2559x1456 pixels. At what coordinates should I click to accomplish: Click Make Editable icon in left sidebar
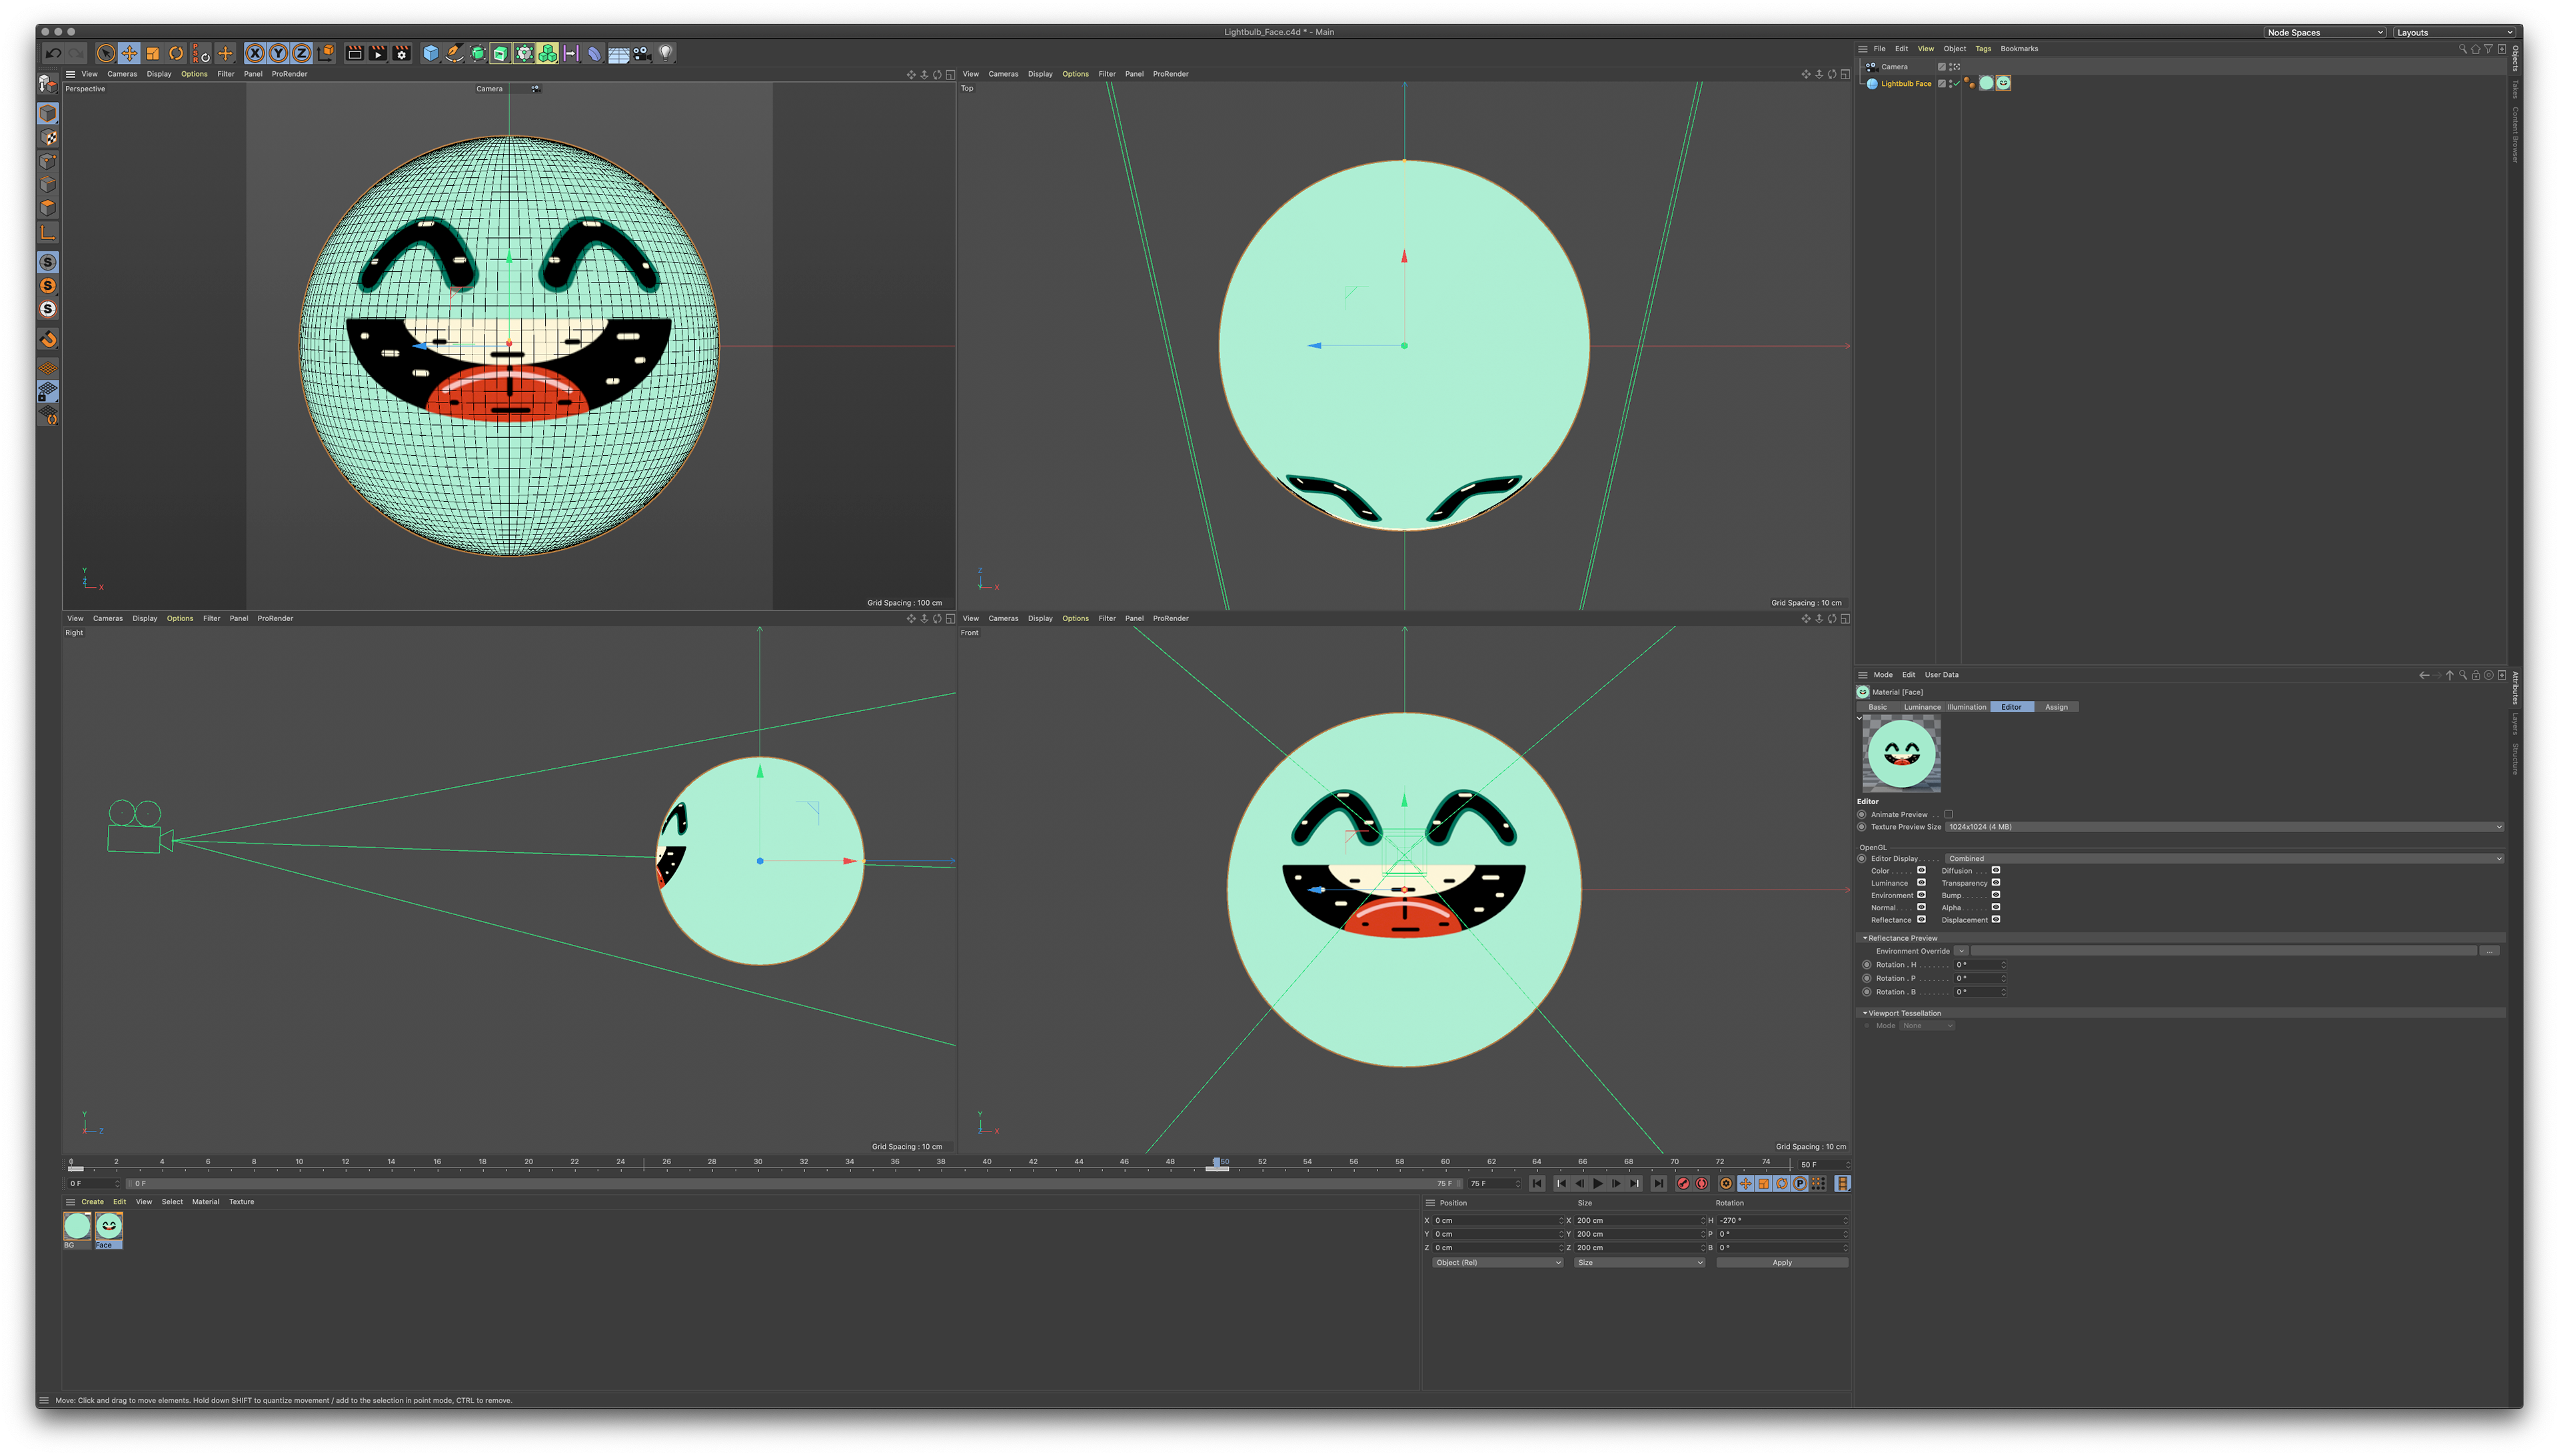48,83
